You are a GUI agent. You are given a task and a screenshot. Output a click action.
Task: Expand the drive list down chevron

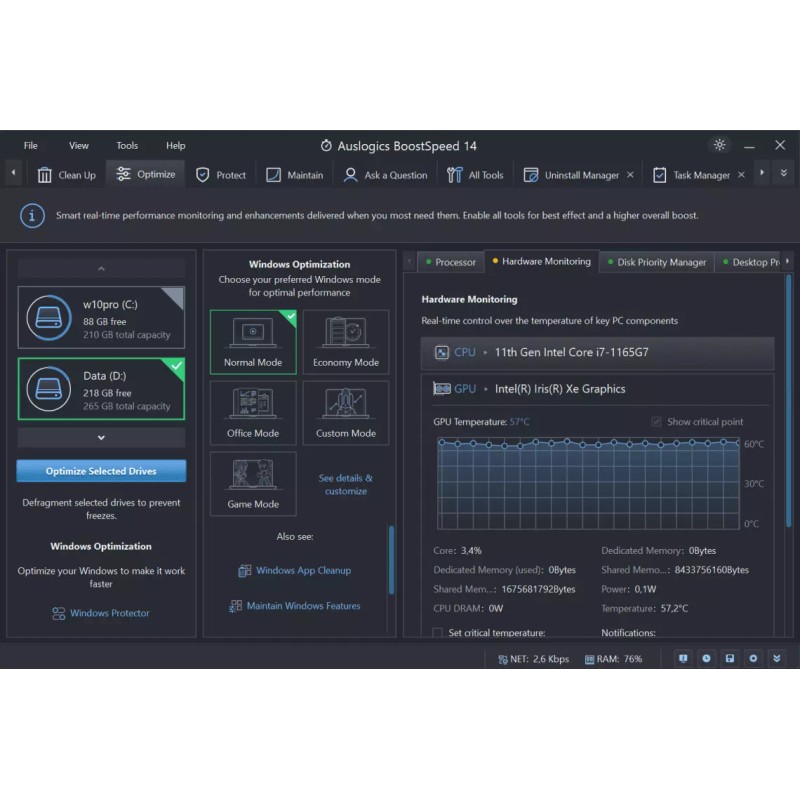101,437
